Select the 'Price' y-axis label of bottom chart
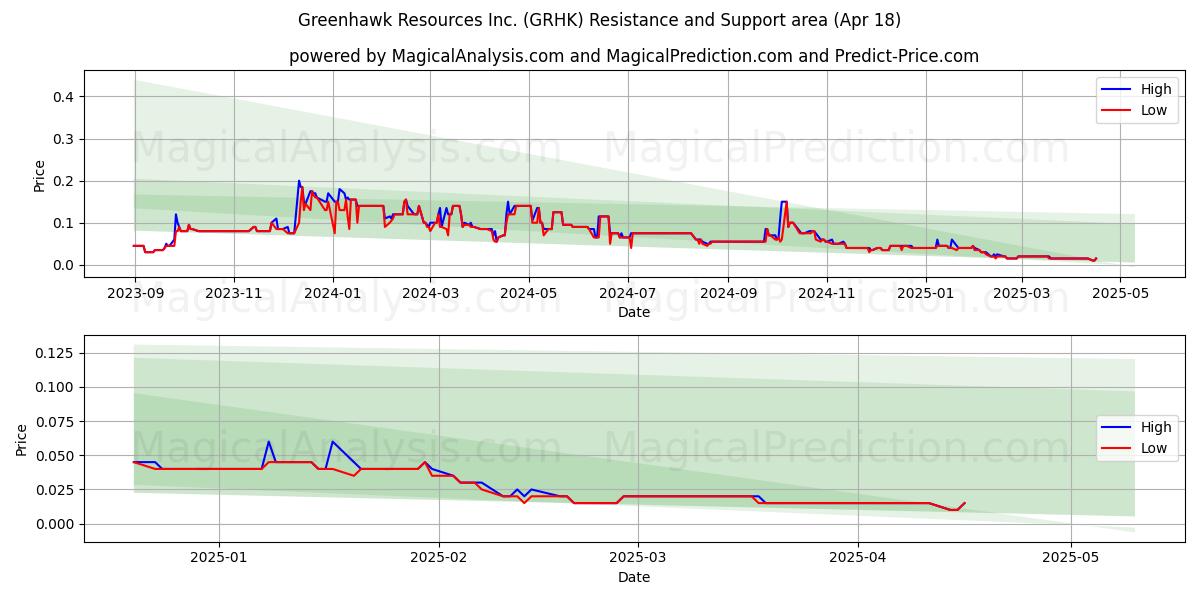 click(x=22, y=439)
